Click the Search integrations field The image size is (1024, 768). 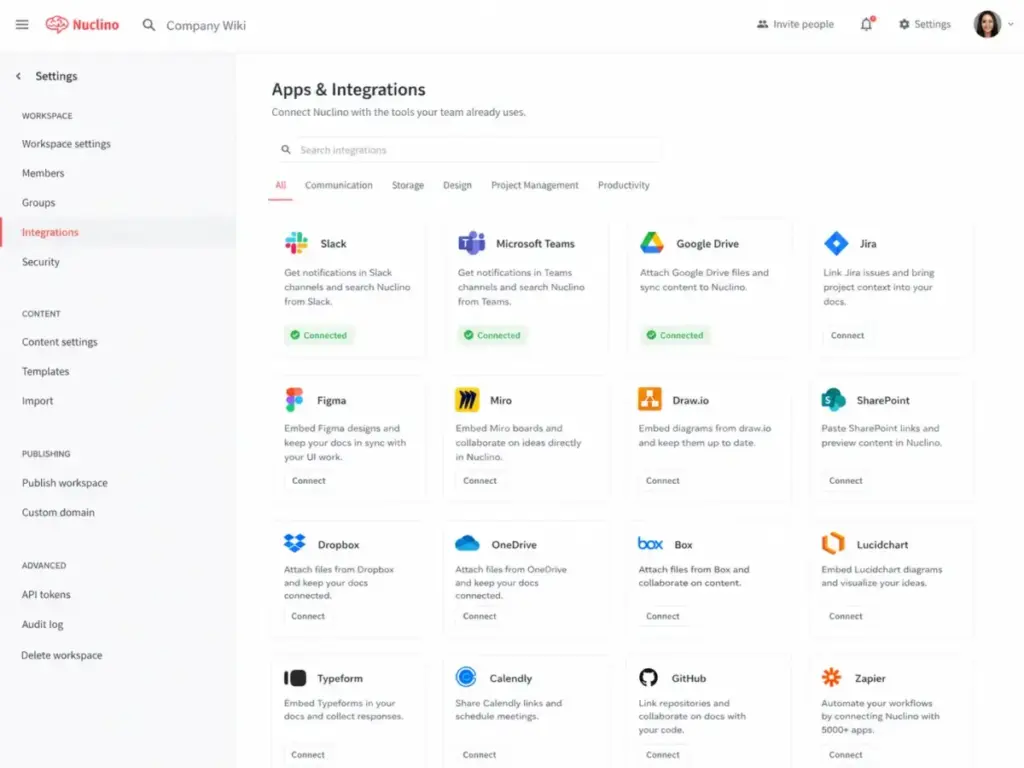(467, 150)
